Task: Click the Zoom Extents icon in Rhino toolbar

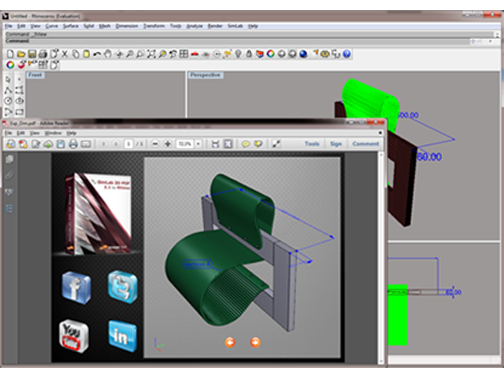Action: coord(151,54)
